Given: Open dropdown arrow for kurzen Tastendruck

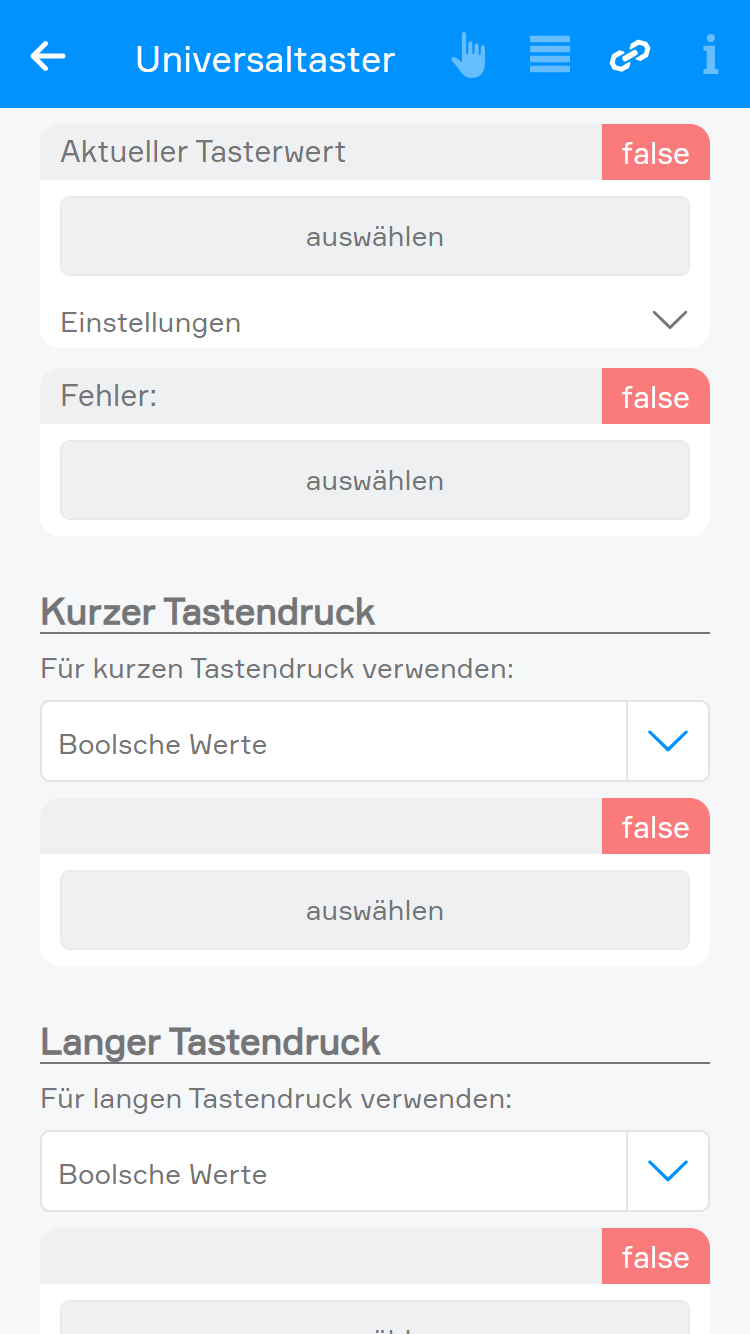Looking at the screenshot, I should click(668, 741).
